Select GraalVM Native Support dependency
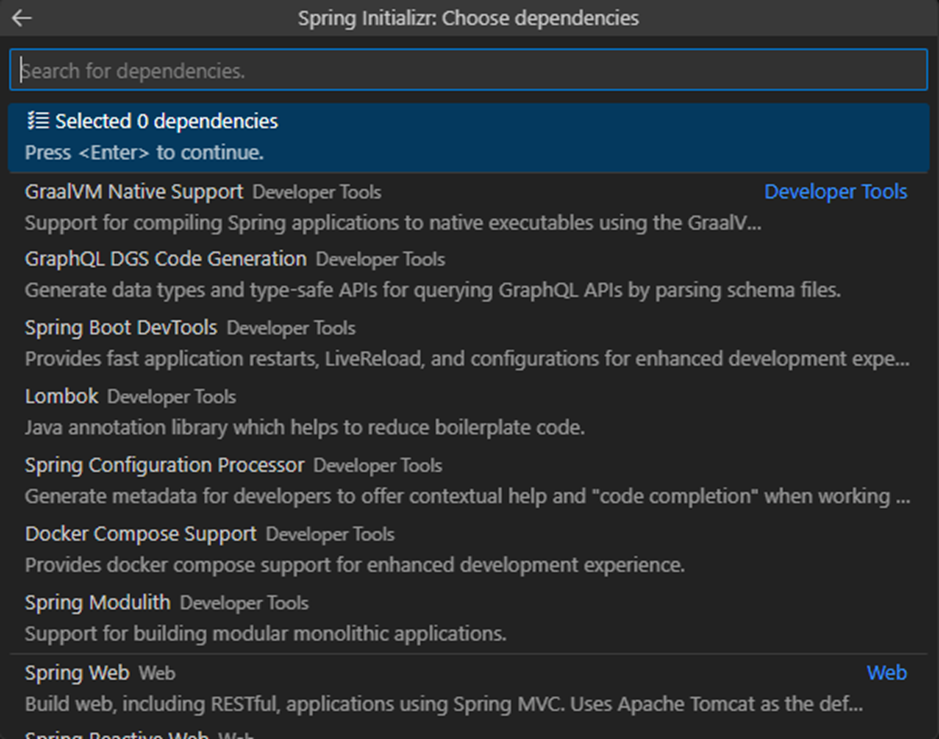This screenshot has width=939, height=739. 134,191
